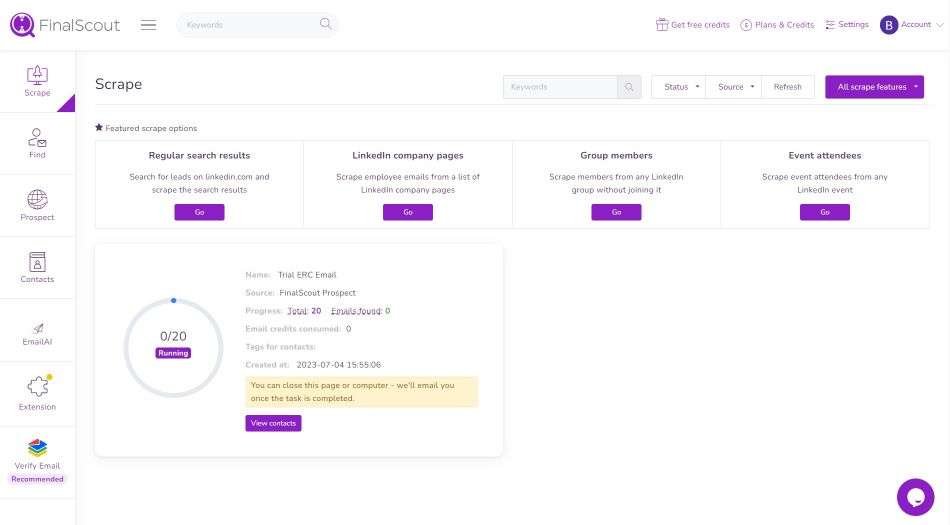Open Verify Email recommended tool
The height and width of the screenshot is (525, 950).
click(38, 461)
